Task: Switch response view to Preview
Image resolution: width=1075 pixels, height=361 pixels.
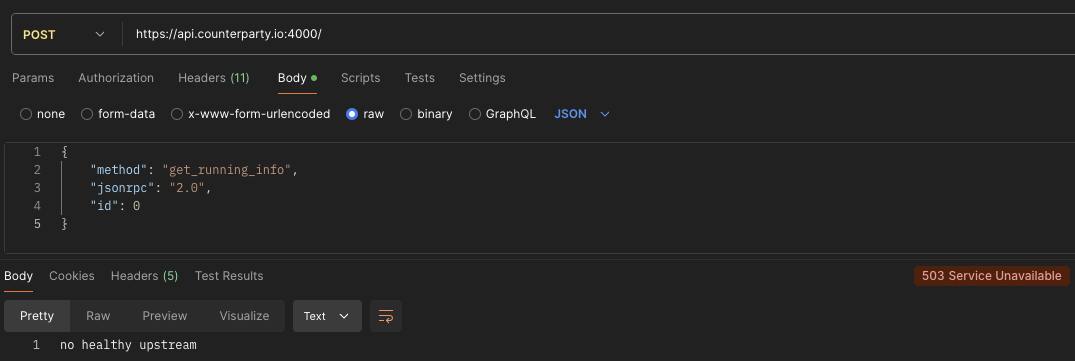Action: [165, 316]
